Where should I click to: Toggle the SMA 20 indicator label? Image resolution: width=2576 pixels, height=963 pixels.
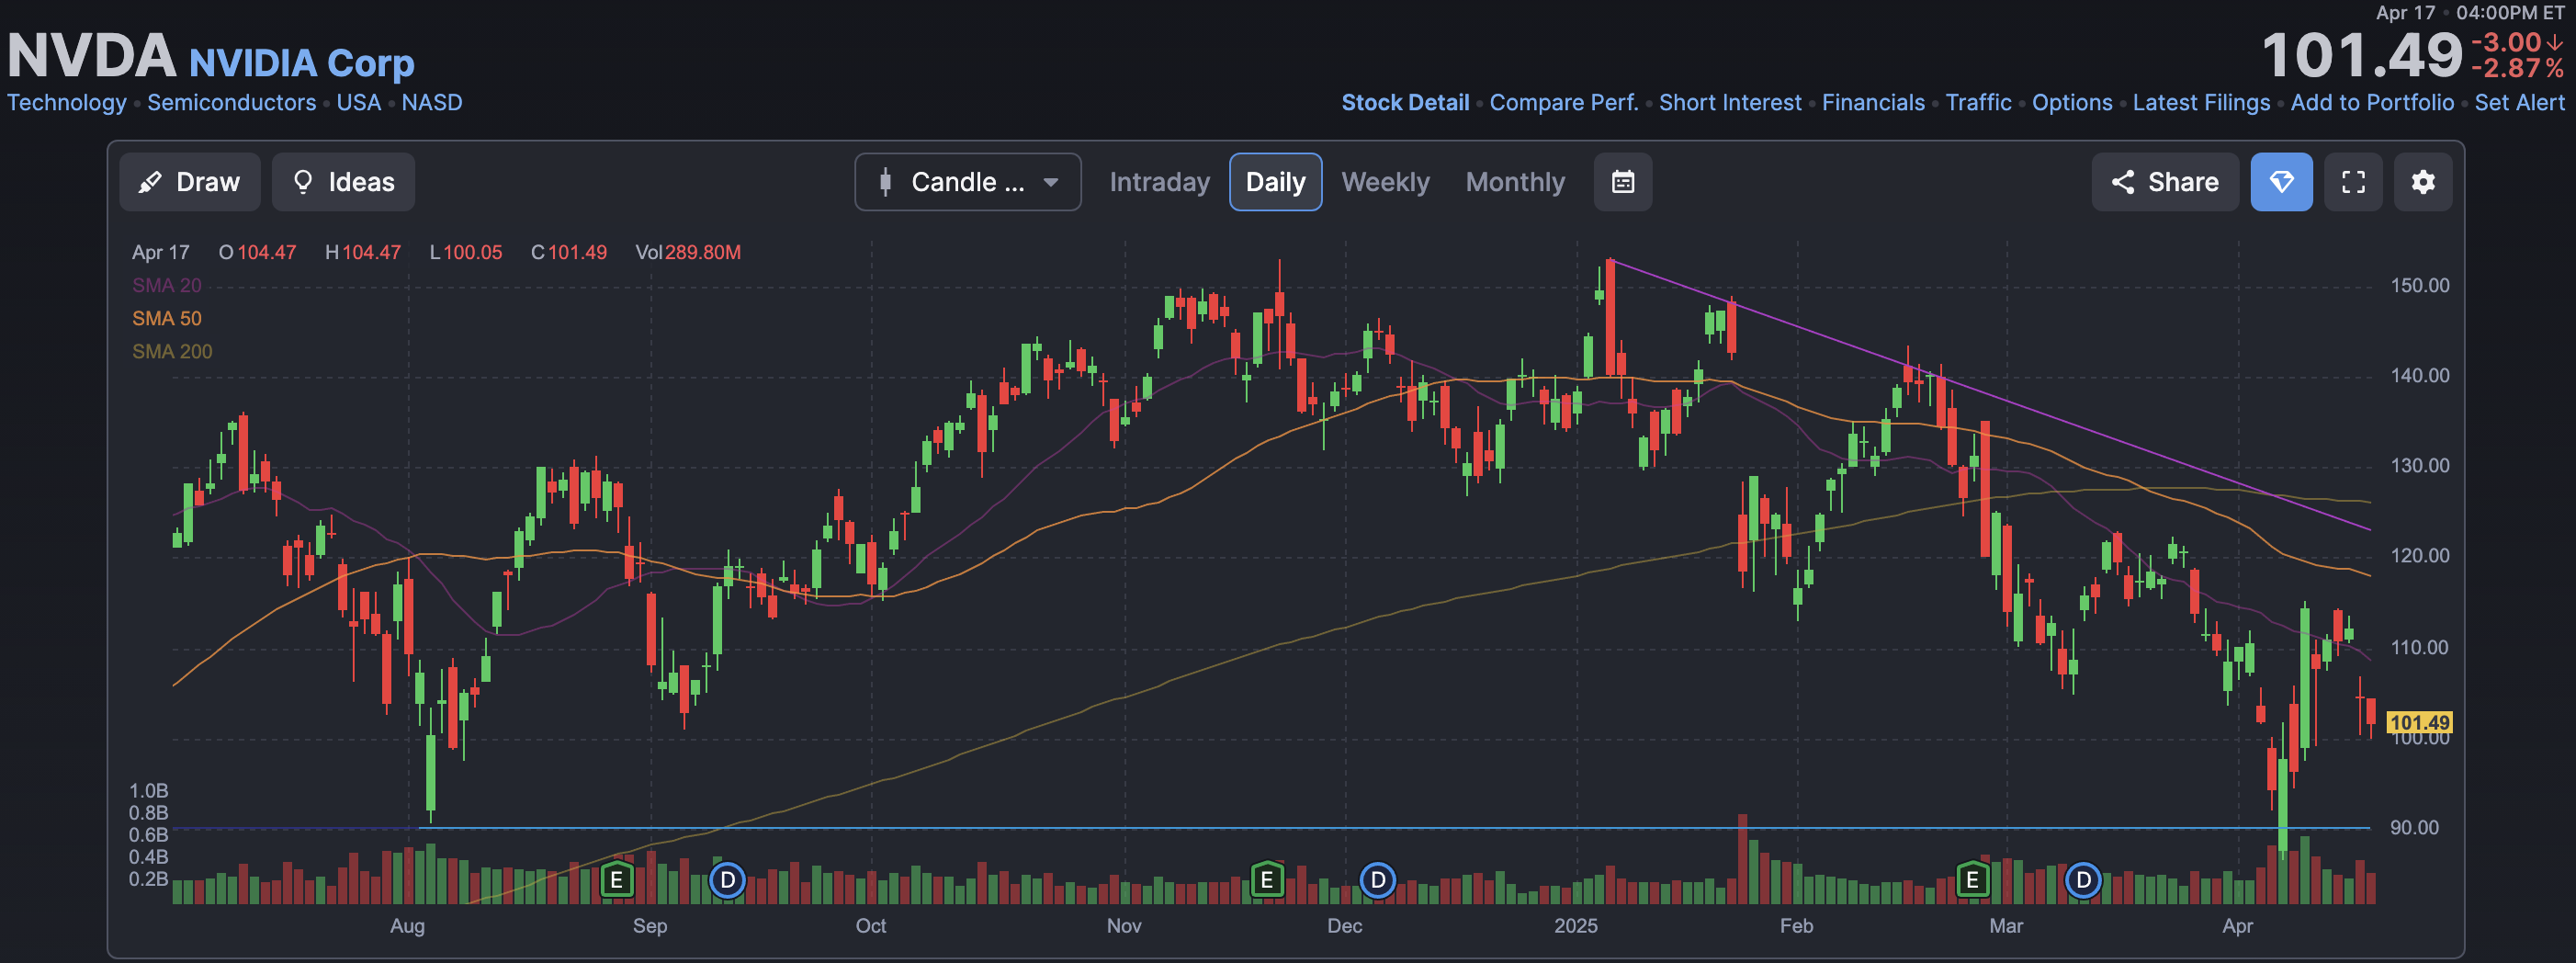(167, 285)
